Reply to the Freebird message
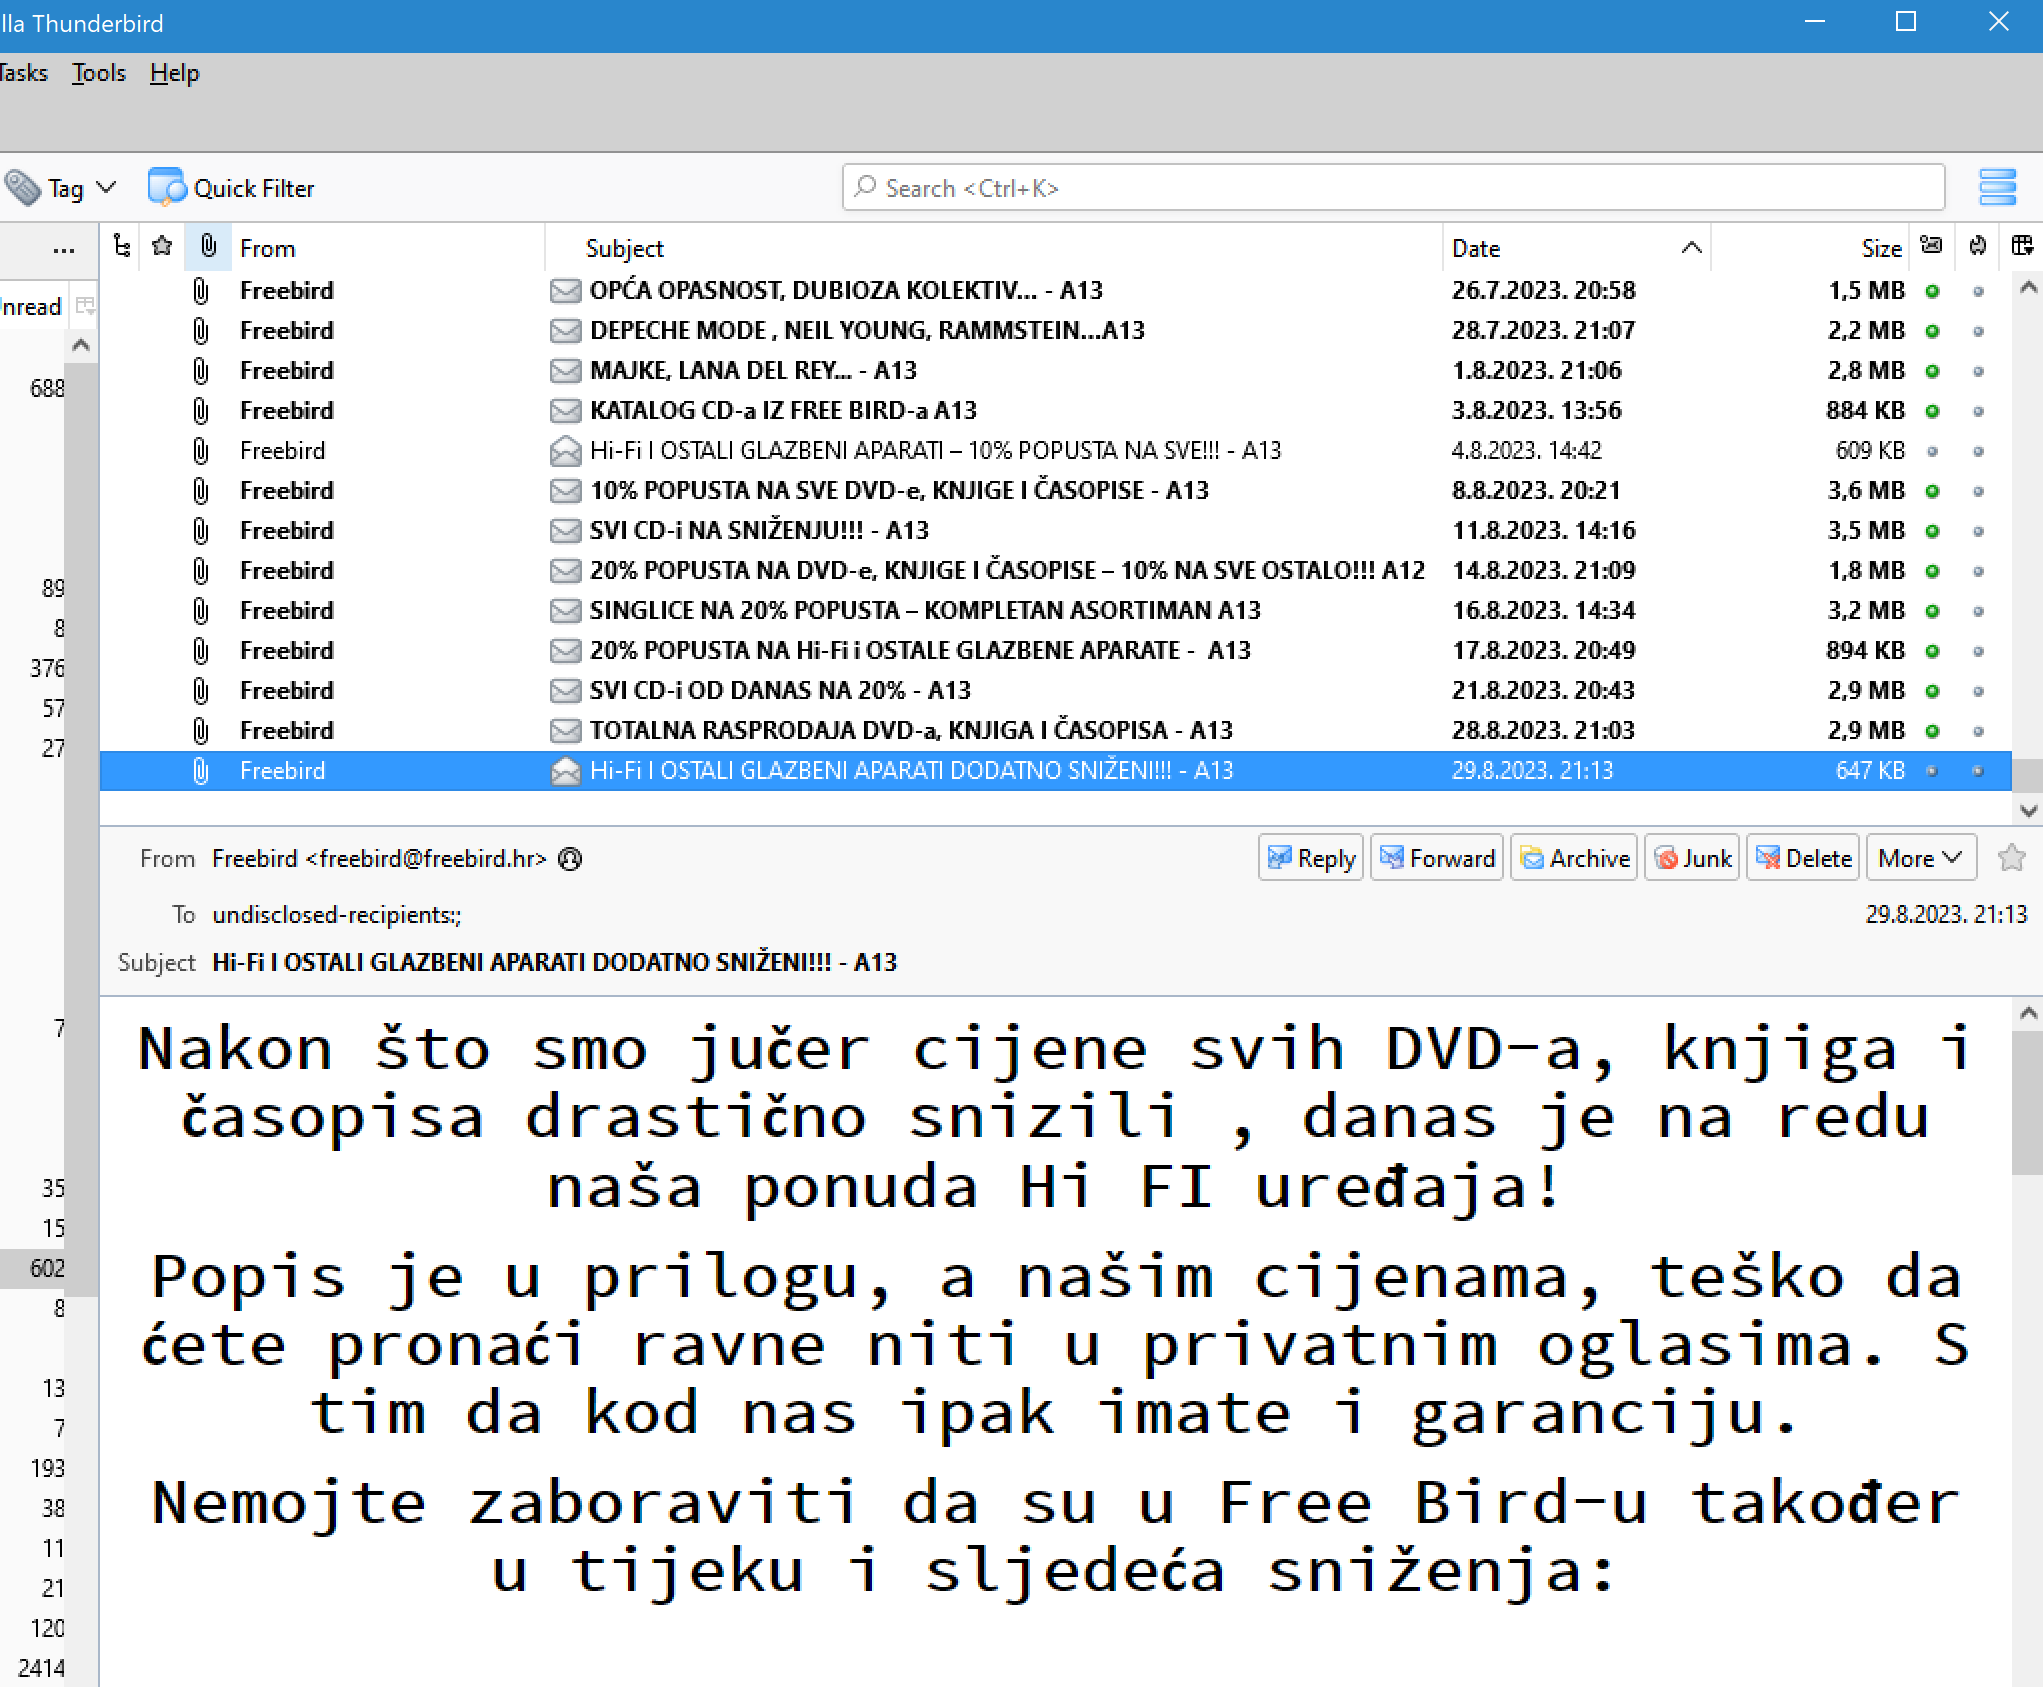Image resolution: width=2043 pixels, height=1687 pixels. point(1310,858)
